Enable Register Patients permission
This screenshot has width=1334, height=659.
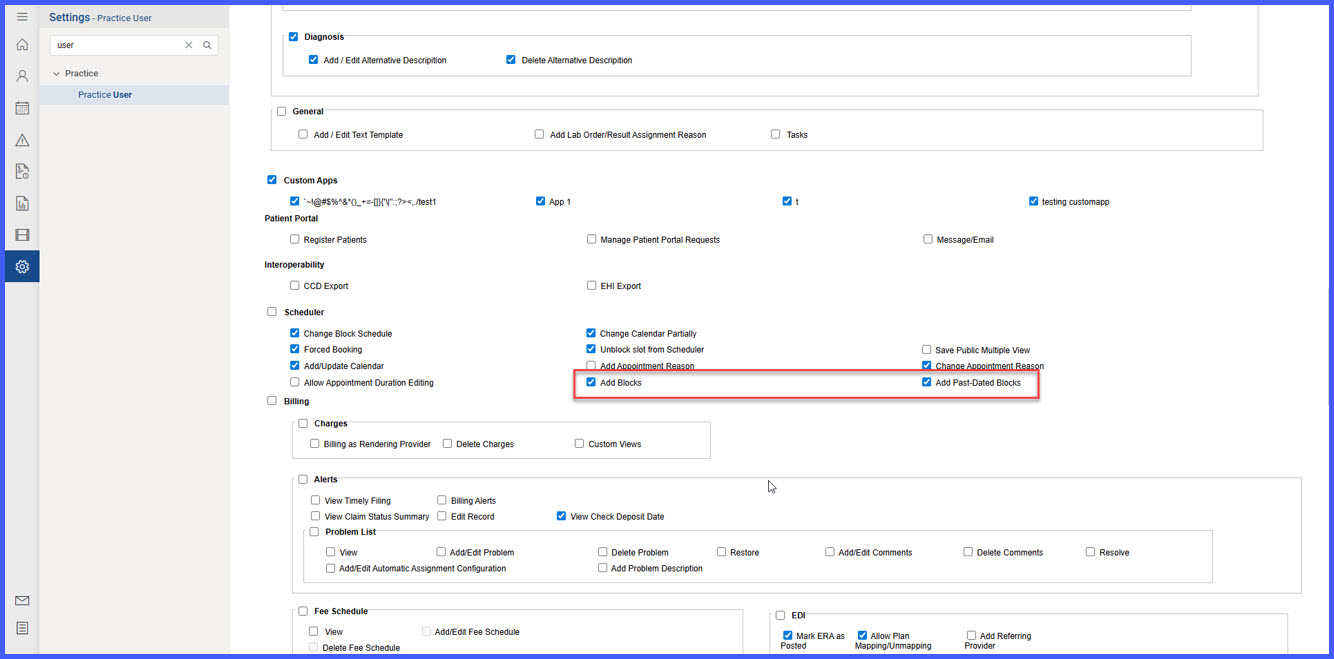[294, 239]
